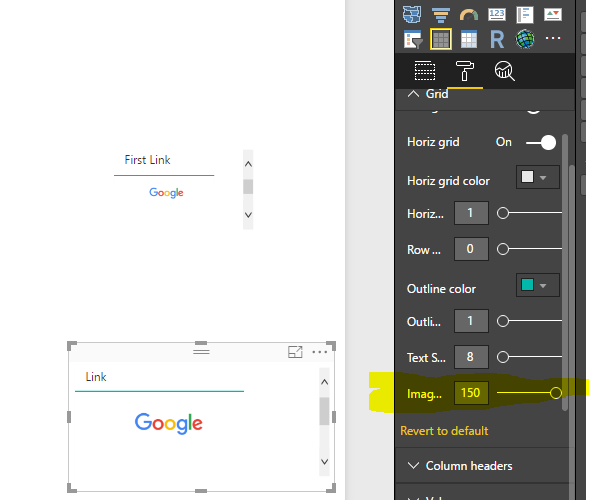Click the Link column header in selected visual
This screenshot has width=590, height=500.
(x=96, y=377)
